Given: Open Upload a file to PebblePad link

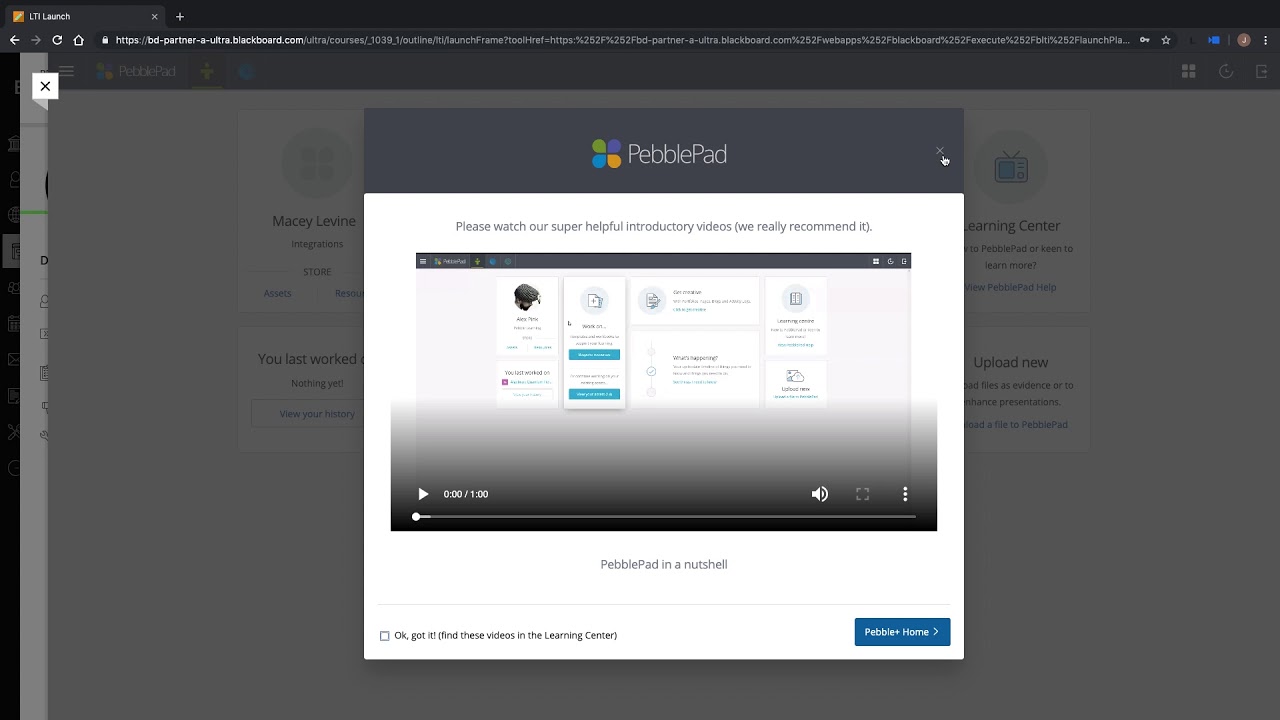Looking at the screenshot, I should pyautogui.click(x=1014, y=425).
